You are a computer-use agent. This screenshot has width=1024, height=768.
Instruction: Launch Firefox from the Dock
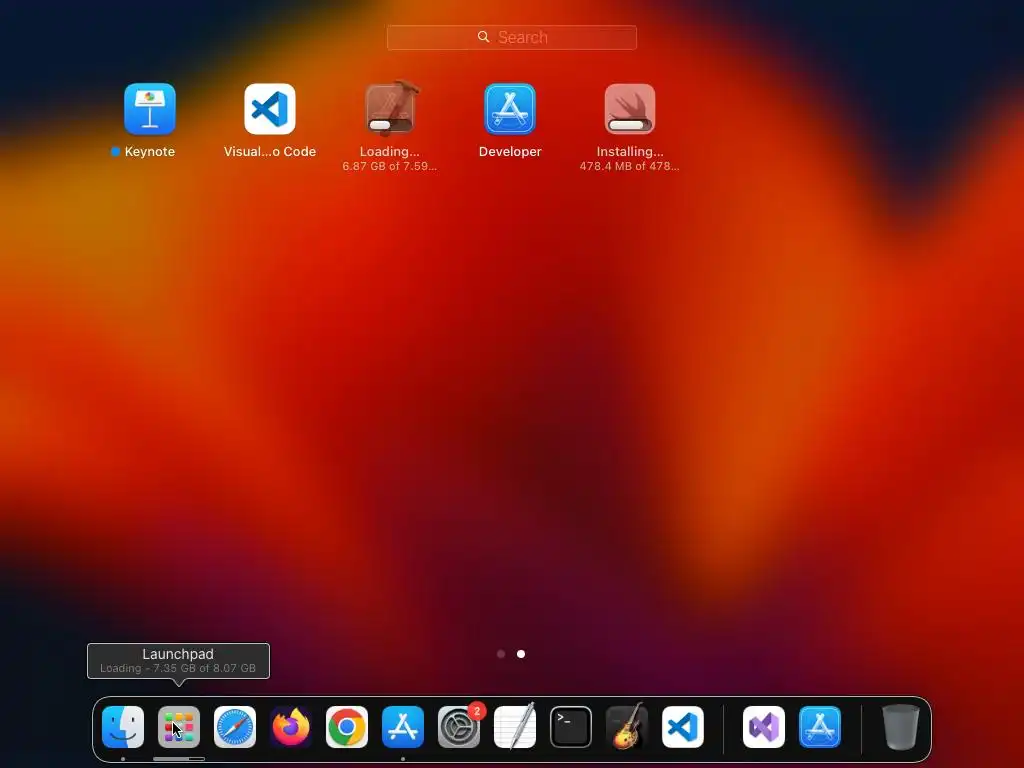[291, 727]
